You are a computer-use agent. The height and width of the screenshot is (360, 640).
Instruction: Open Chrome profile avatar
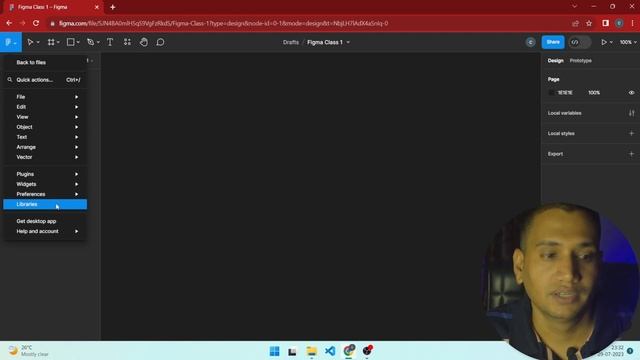619,23
